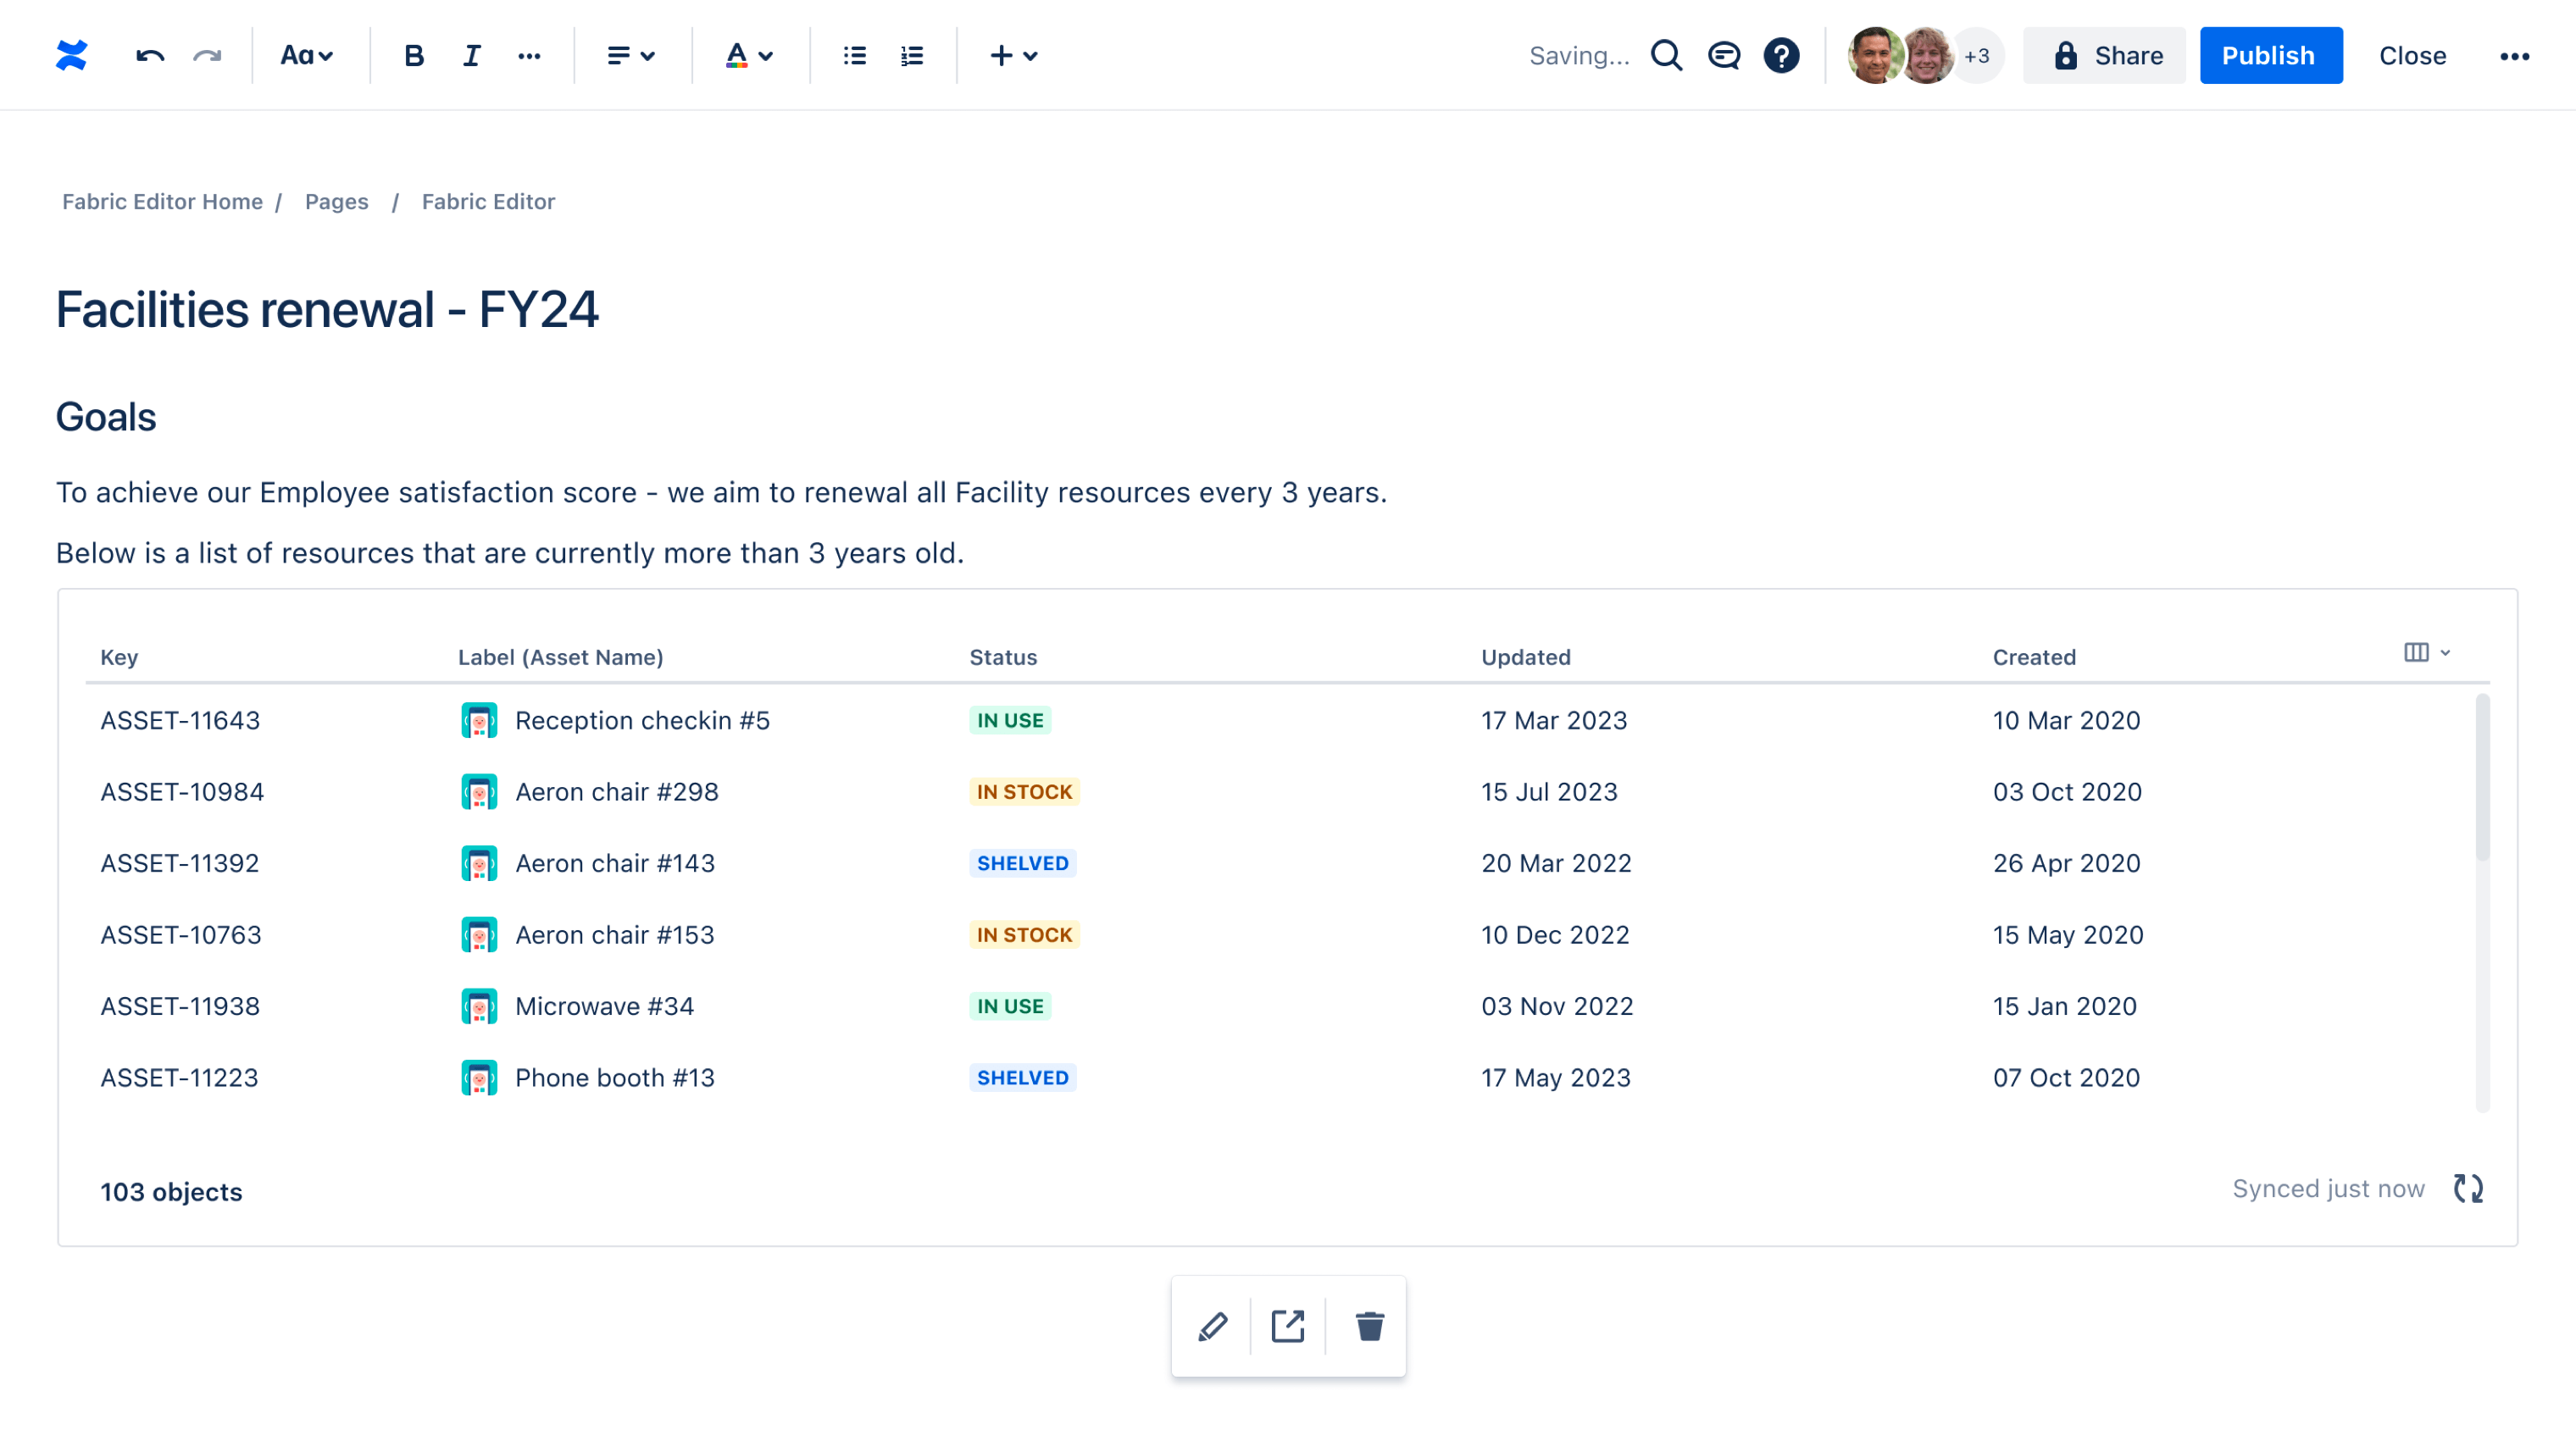Click the more options ellipsis menu
2576x1430 pixels.
(2514, 54)
